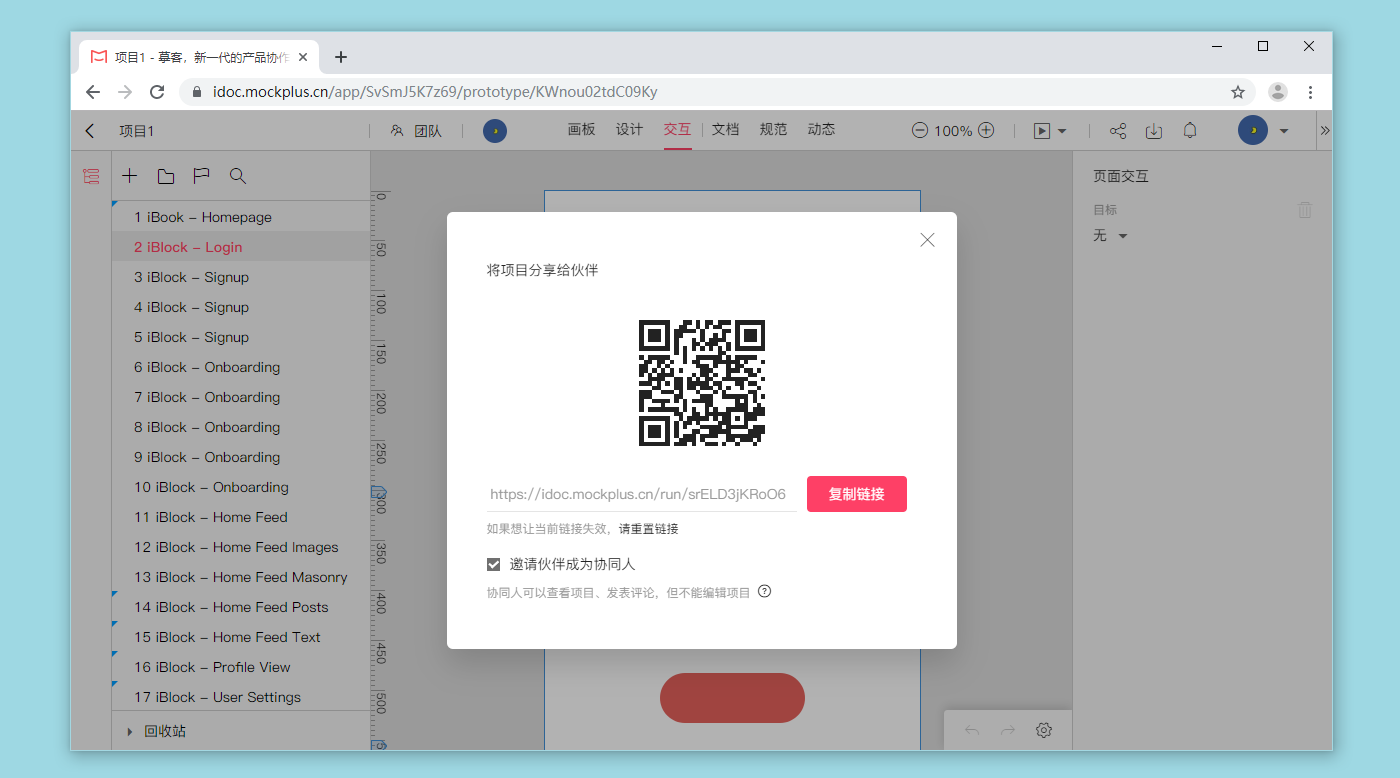
Task: Click the share project icon in toolbar
Action: 1118,131
